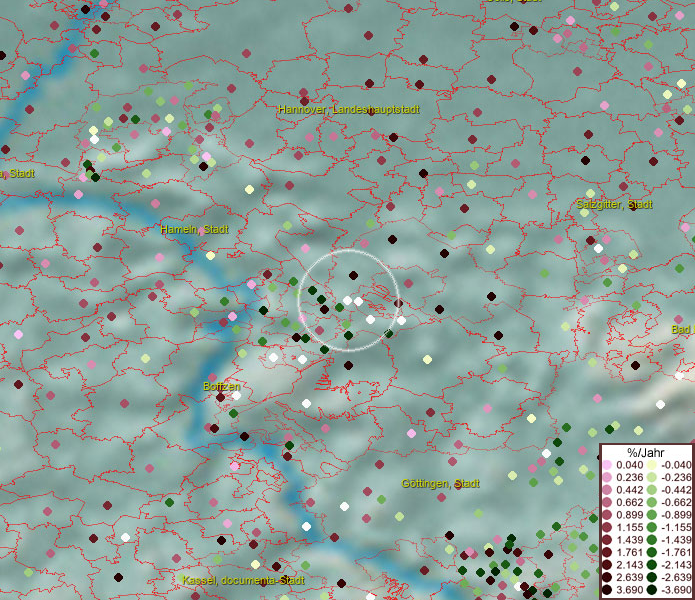Select the Kassel, documenta-Stadt label
This screenshot has height=600, width=695.
pyautogui.click(x=243, y=580)
